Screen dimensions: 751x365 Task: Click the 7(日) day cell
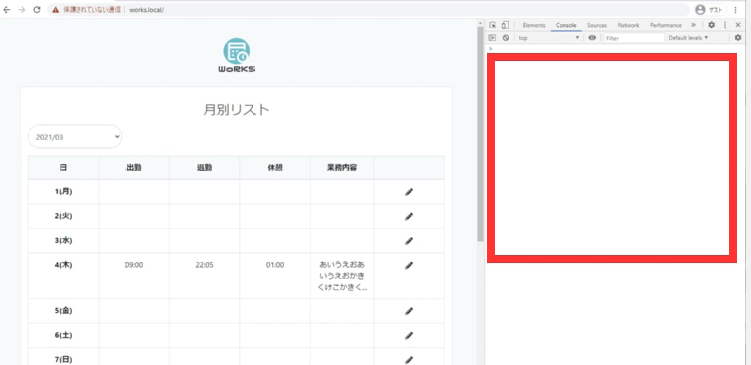(x=63, y=357)
